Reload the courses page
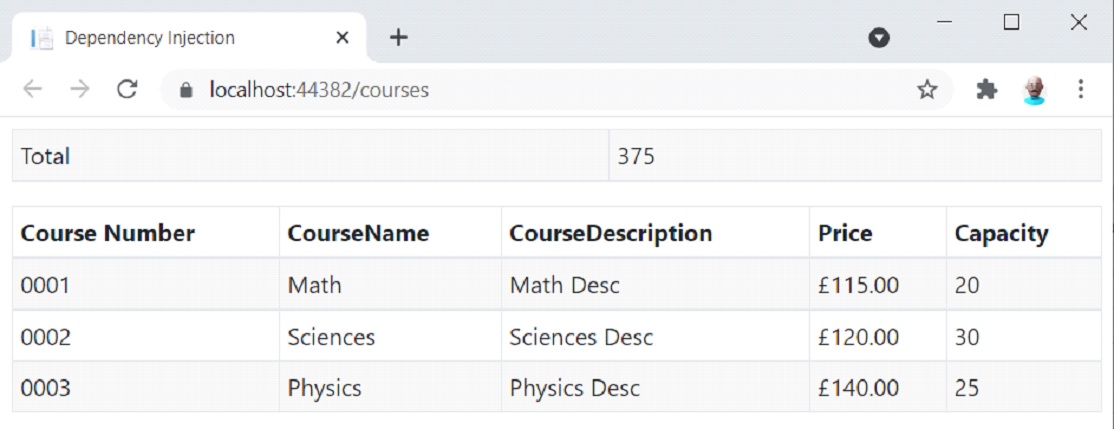Viewport: 1114px width, 429px height. coord(126,90)
